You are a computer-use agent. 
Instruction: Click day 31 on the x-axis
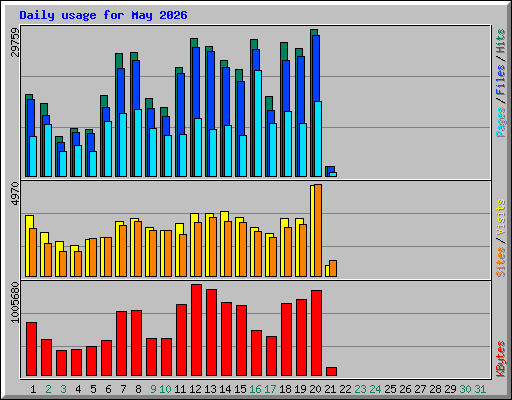tap(480, 389)
